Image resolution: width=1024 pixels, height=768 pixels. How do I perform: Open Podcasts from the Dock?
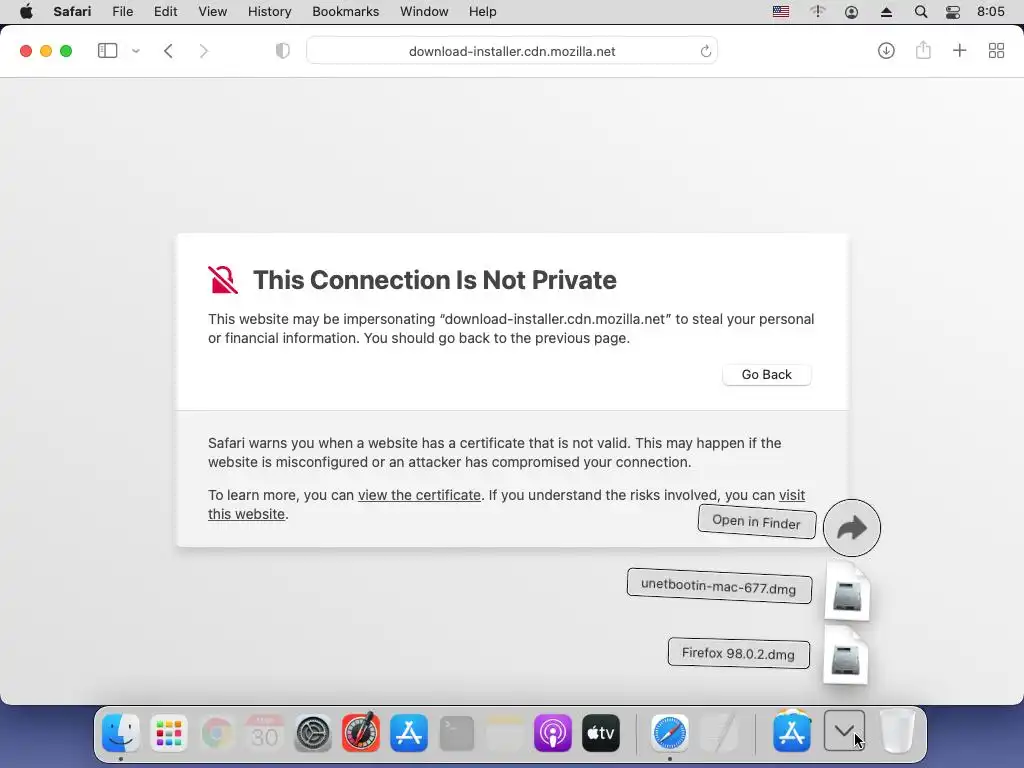552,733
